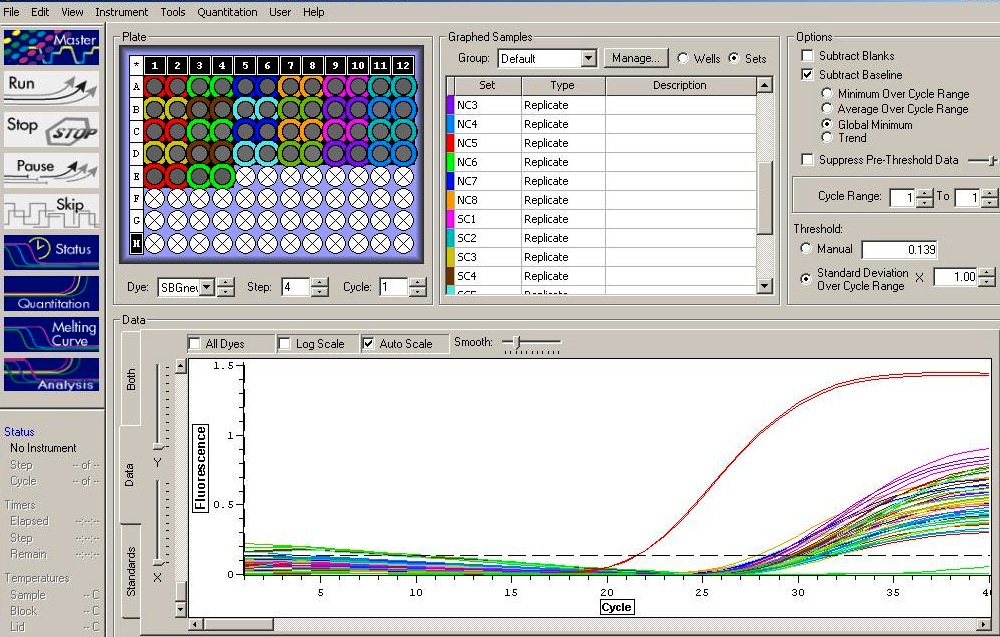Select Trend baseline option
Viewport: 1000px width, 637px height.
point(827,137)
